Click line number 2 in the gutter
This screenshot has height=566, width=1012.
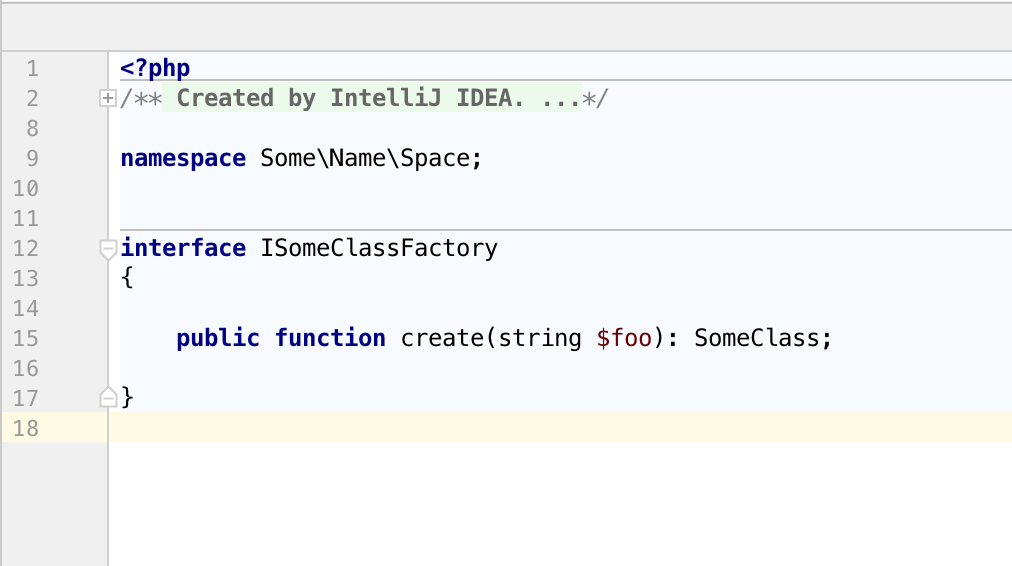click(32, 98)
